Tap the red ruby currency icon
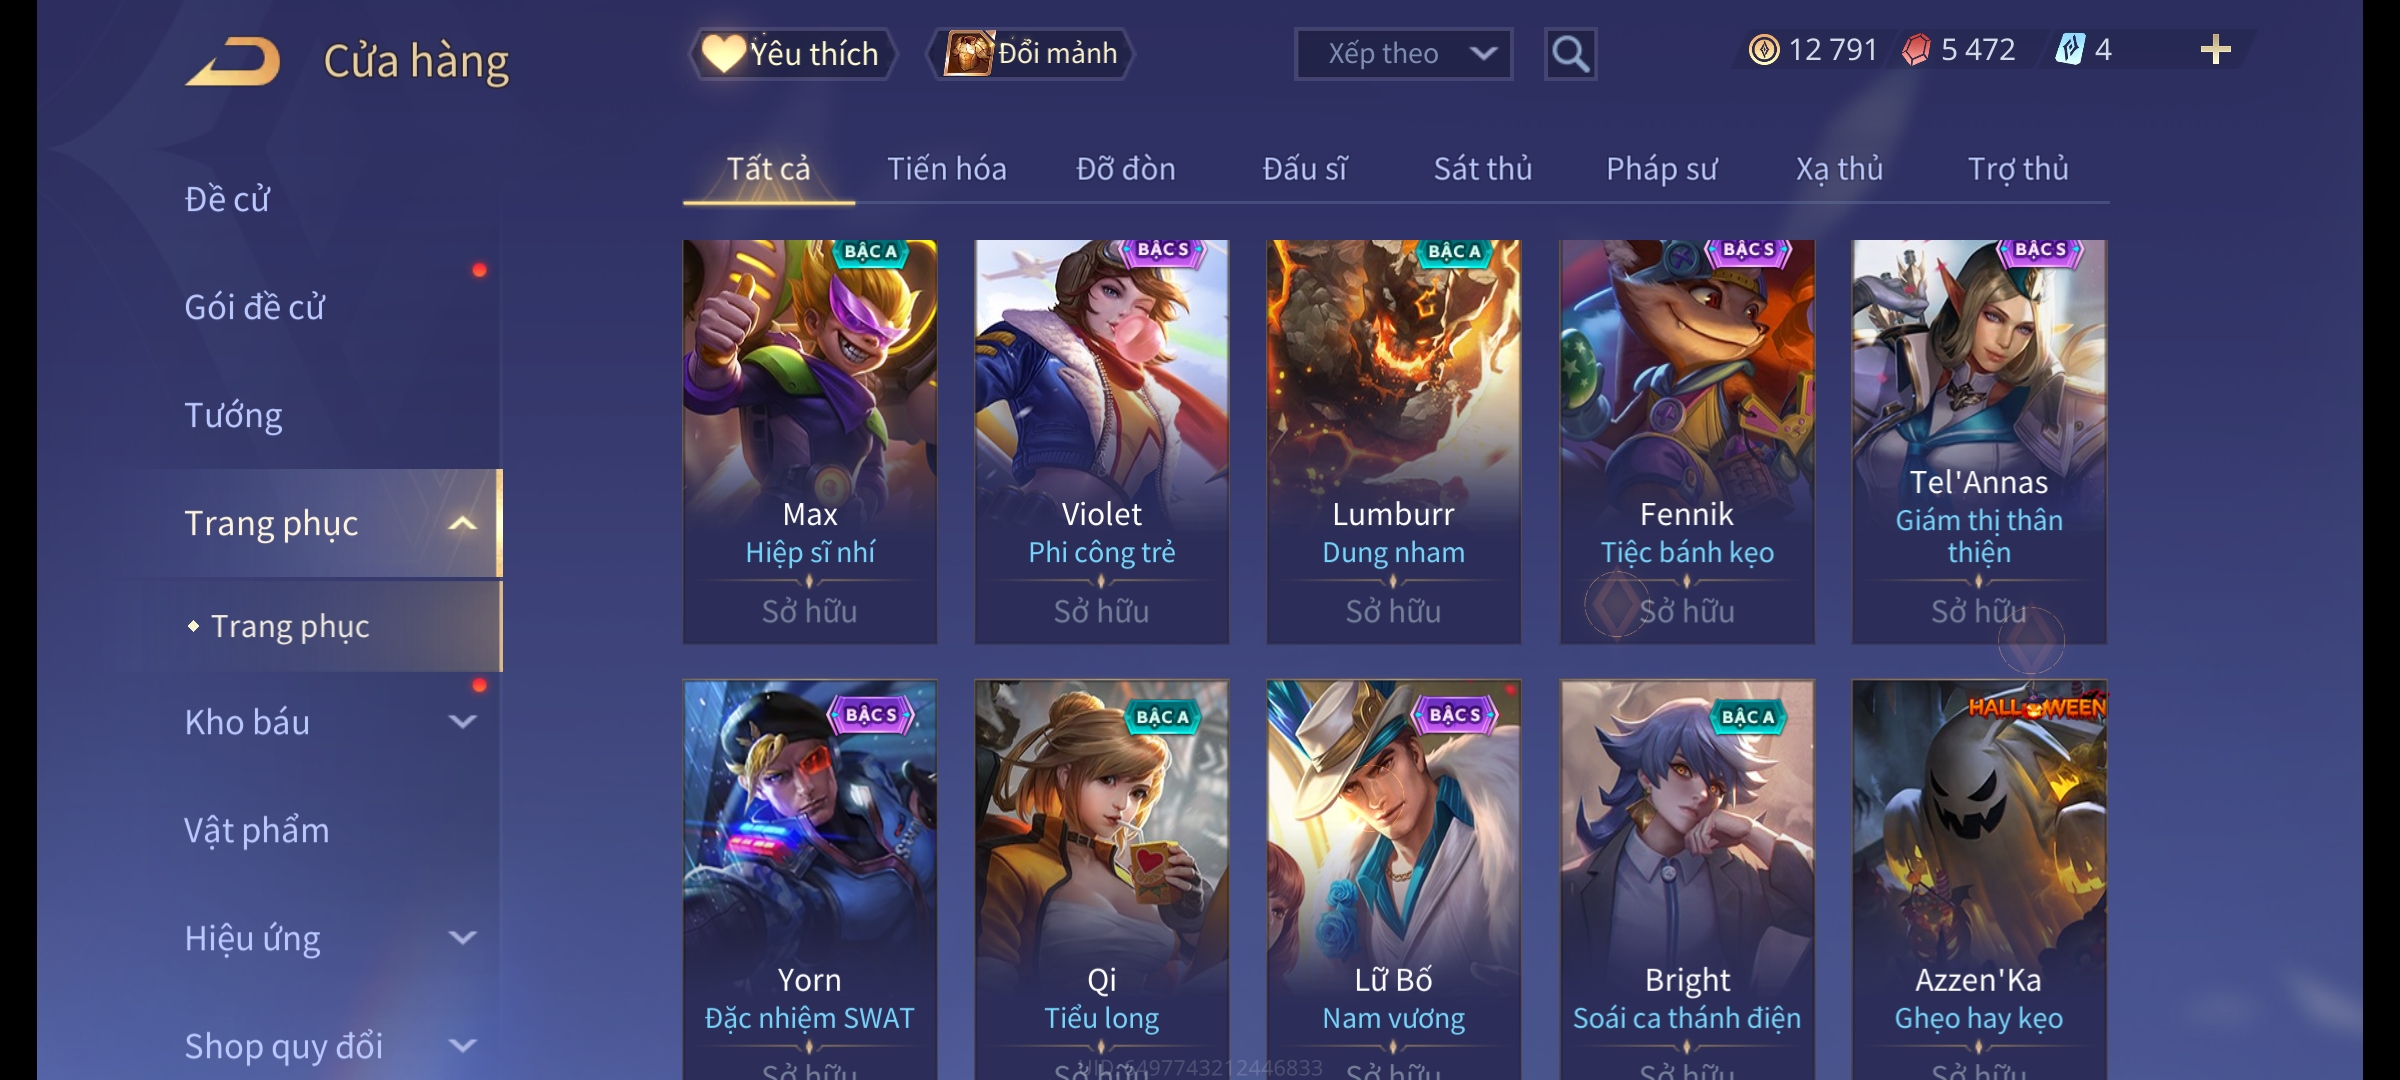Screen dimensions: 2400x1080 coord(1916,50)
